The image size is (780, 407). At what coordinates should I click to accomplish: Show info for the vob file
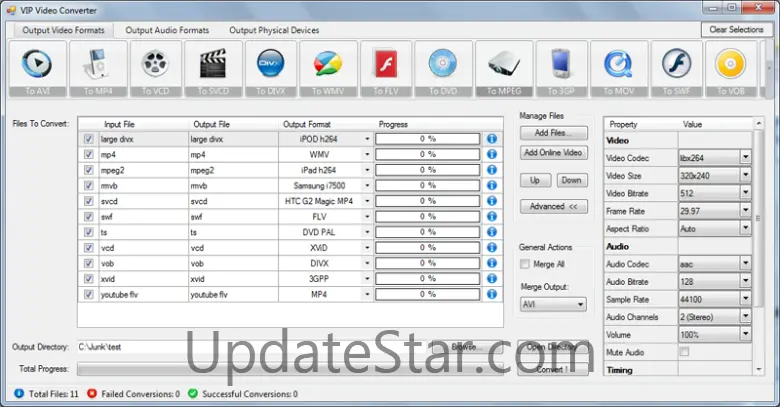click(x=491, y=263)
